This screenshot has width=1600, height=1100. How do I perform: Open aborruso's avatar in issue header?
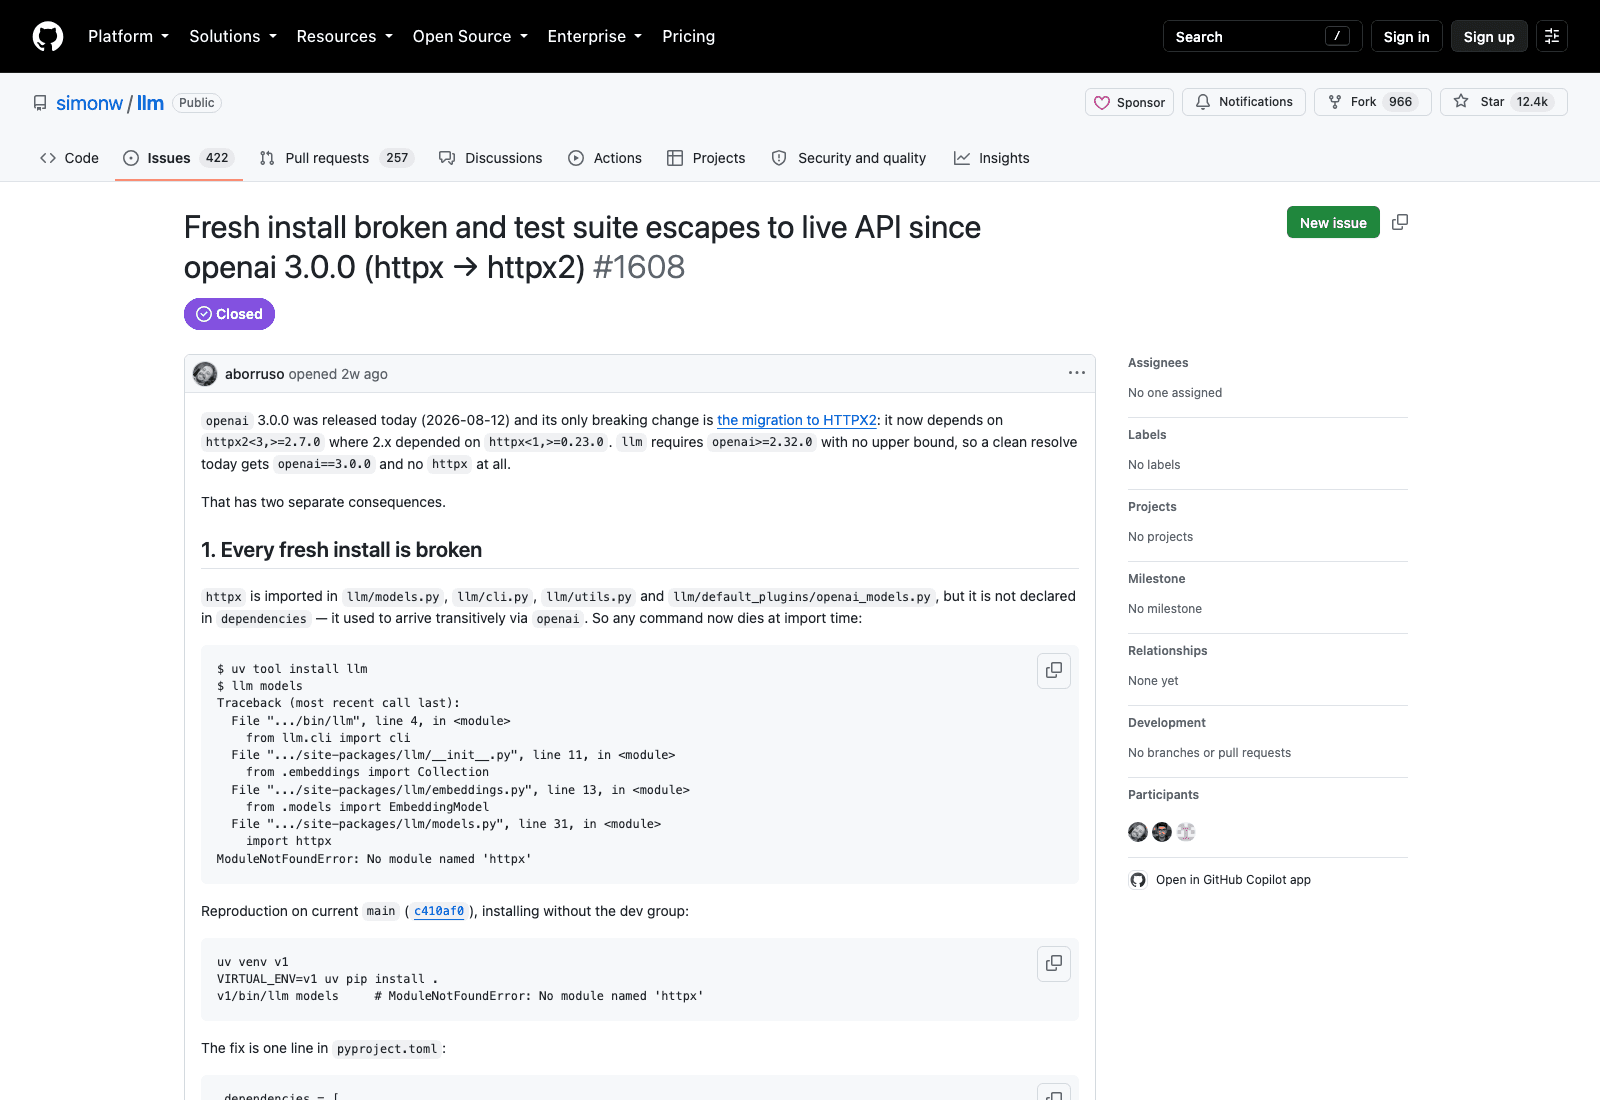click(x=205, y=374)
